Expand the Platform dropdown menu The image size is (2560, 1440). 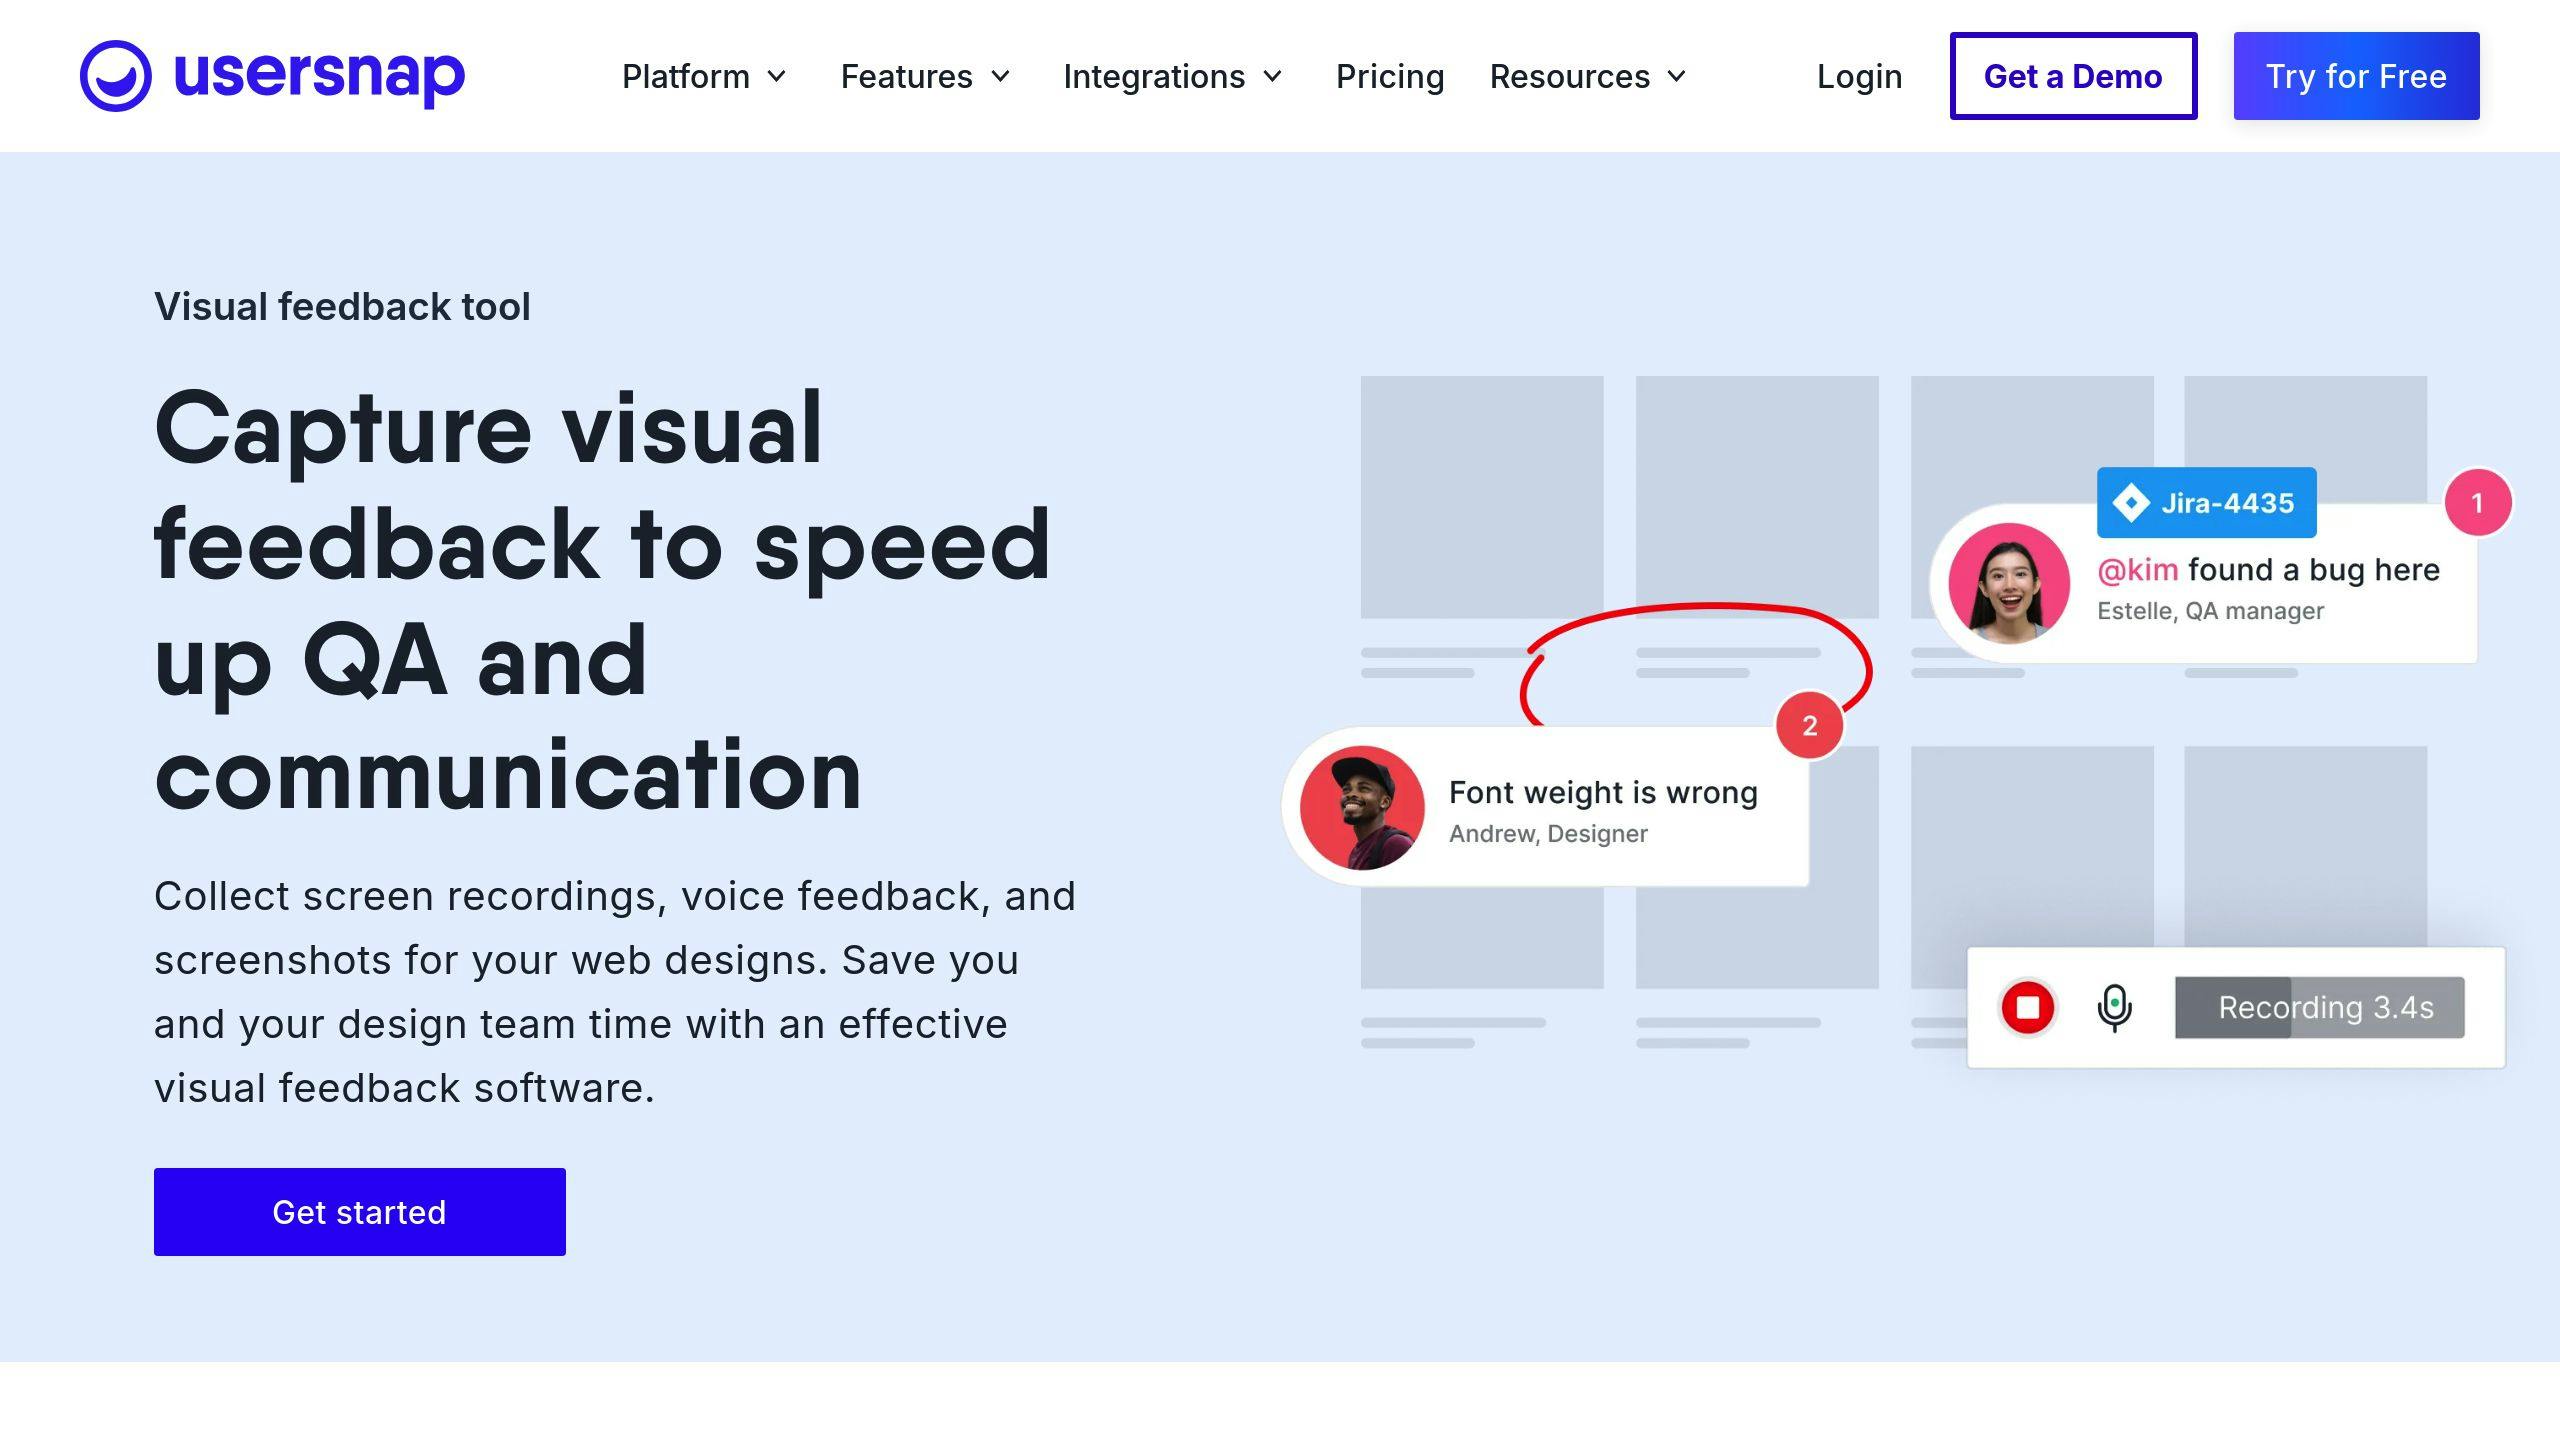(x=703, y=76)
